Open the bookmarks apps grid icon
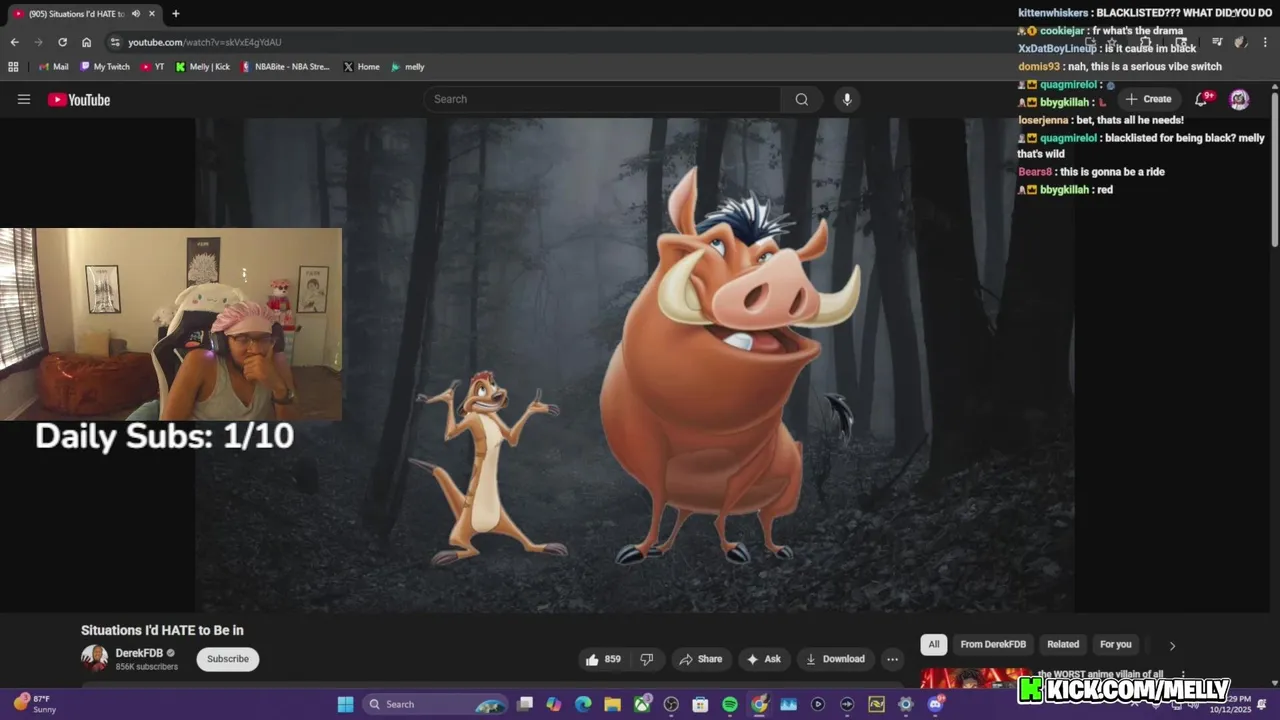1280x720 pixels. click(13, 67)
